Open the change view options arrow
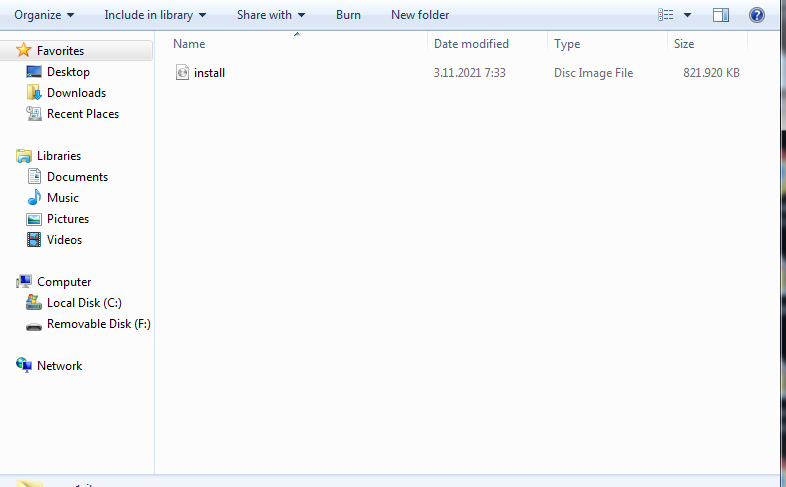 point(688,15)
